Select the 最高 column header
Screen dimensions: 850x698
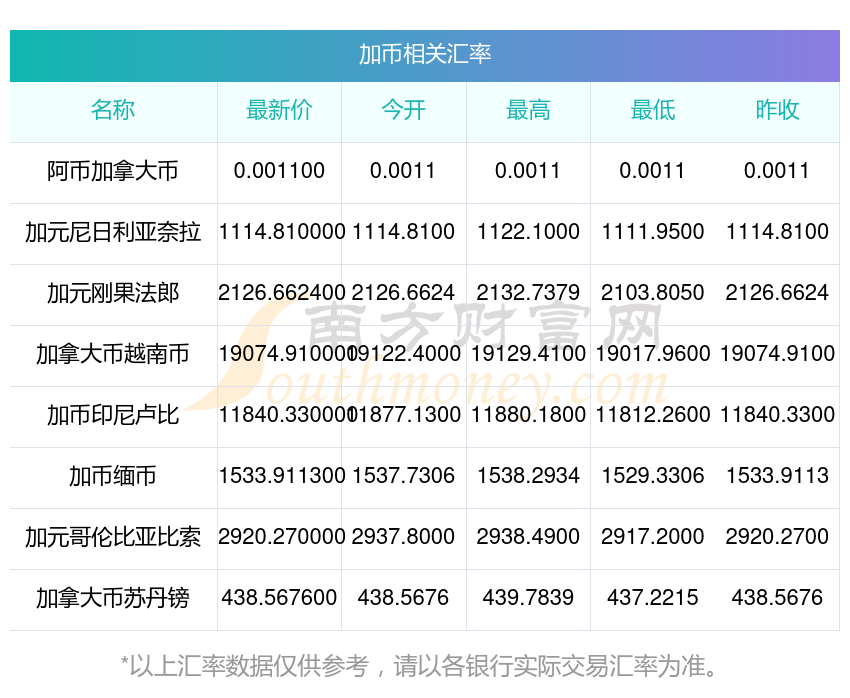click(x=528, y=110)
